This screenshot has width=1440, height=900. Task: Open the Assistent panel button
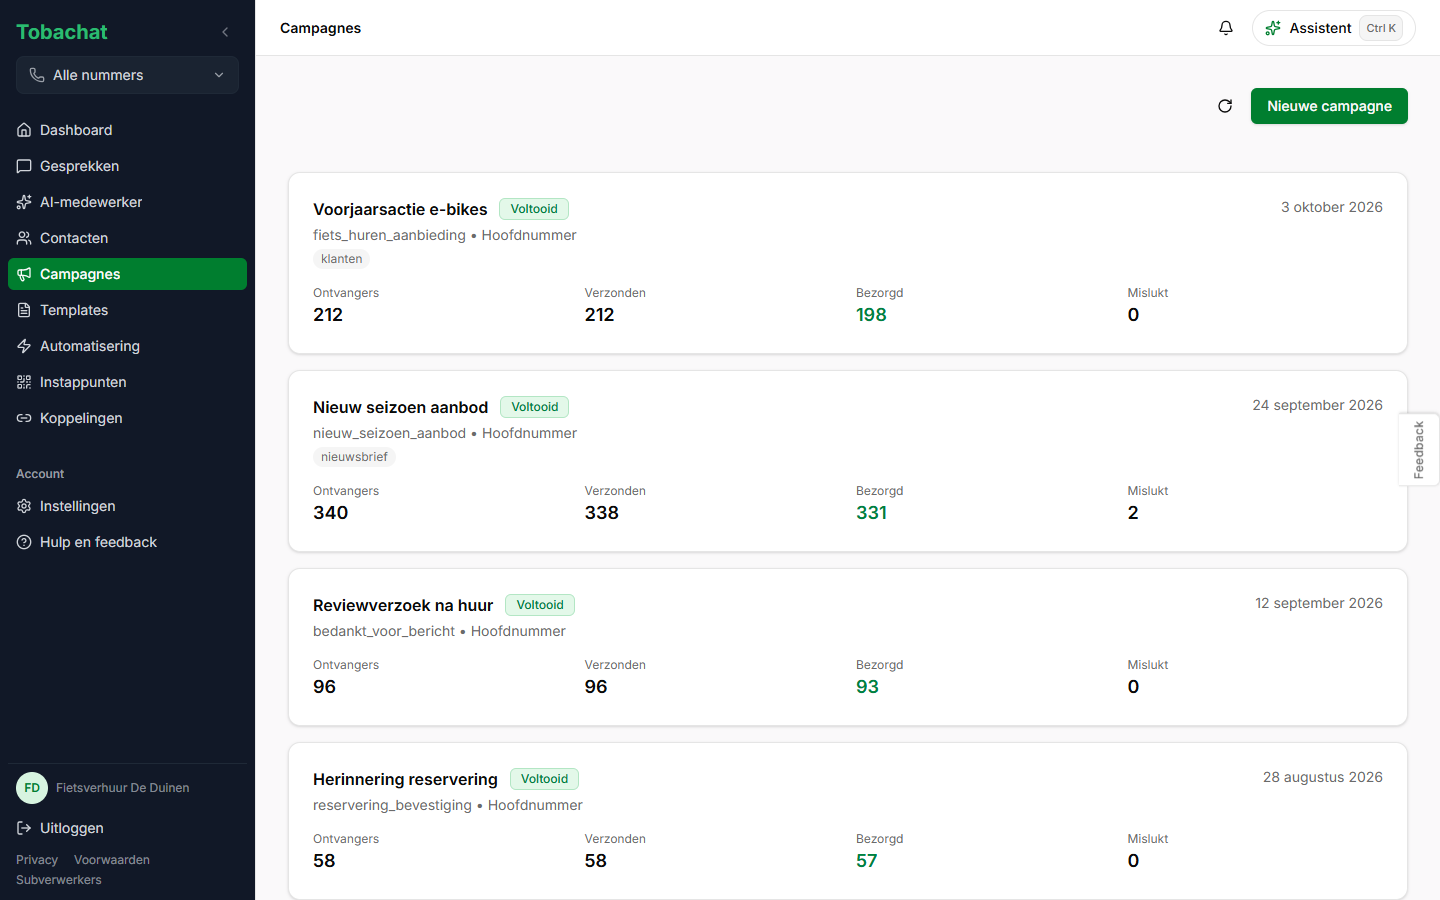(1333, 28)
